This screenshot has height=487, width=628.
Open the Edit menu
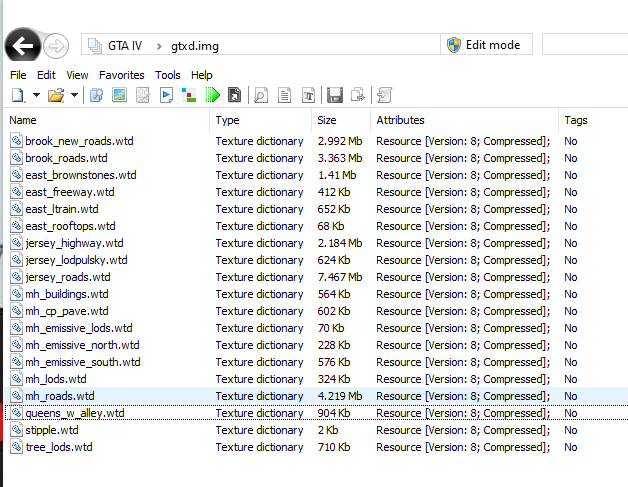coord(46,75)
